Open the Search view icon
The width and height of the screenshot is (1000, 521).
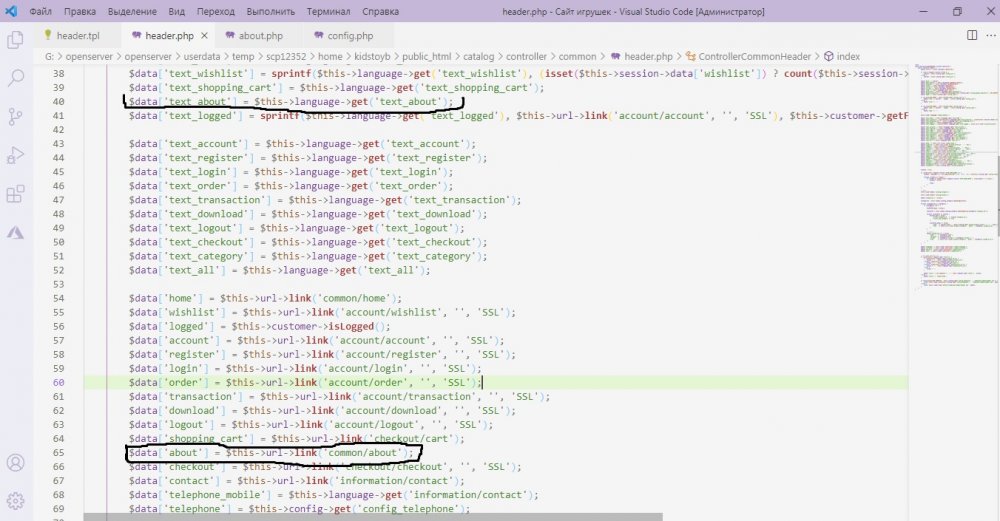click(15, 78)
